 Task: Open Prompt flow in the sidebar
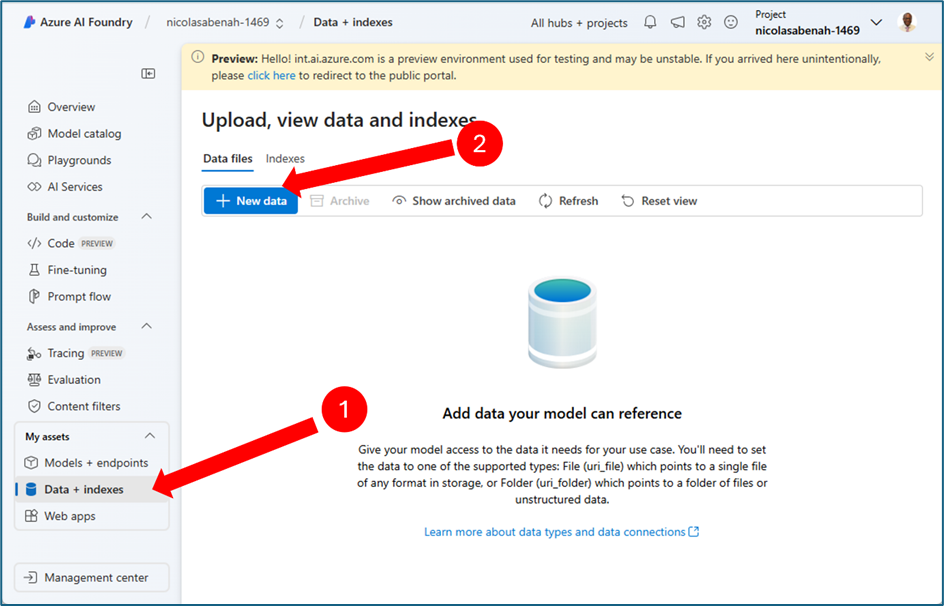pos(79,296)
